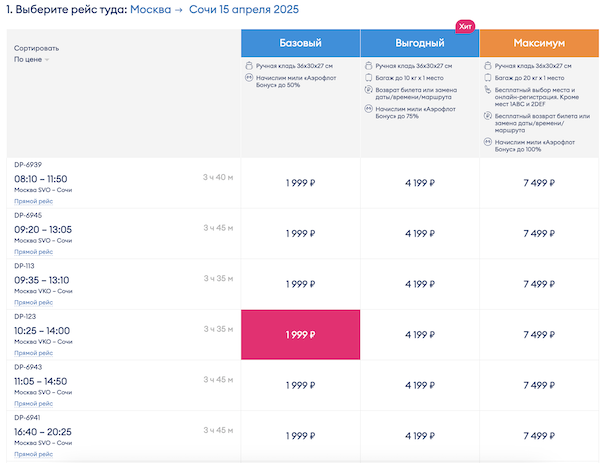Click ticket refund icon in Выгодный column
Viewport: 600px width, 463px height.
tap(367, 89)
